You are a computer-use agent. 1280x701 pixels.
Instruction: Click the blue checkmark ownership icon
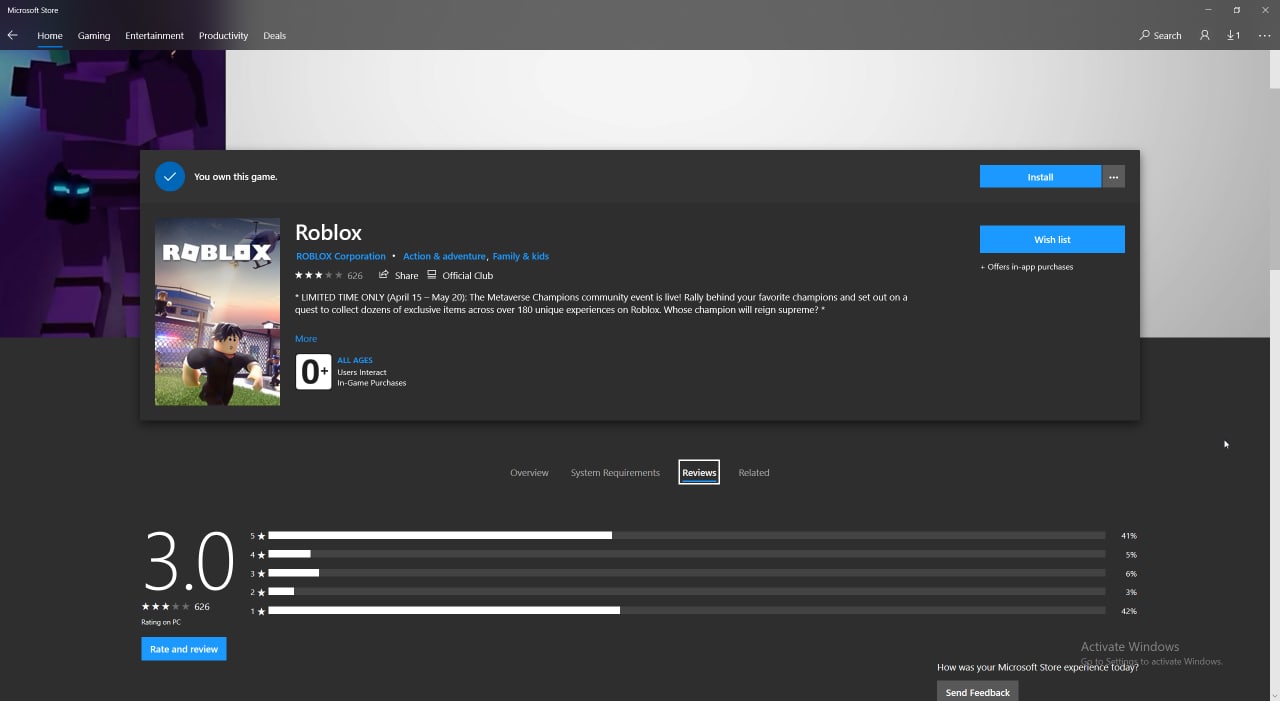pyautogui.click(x=170, y=176)
